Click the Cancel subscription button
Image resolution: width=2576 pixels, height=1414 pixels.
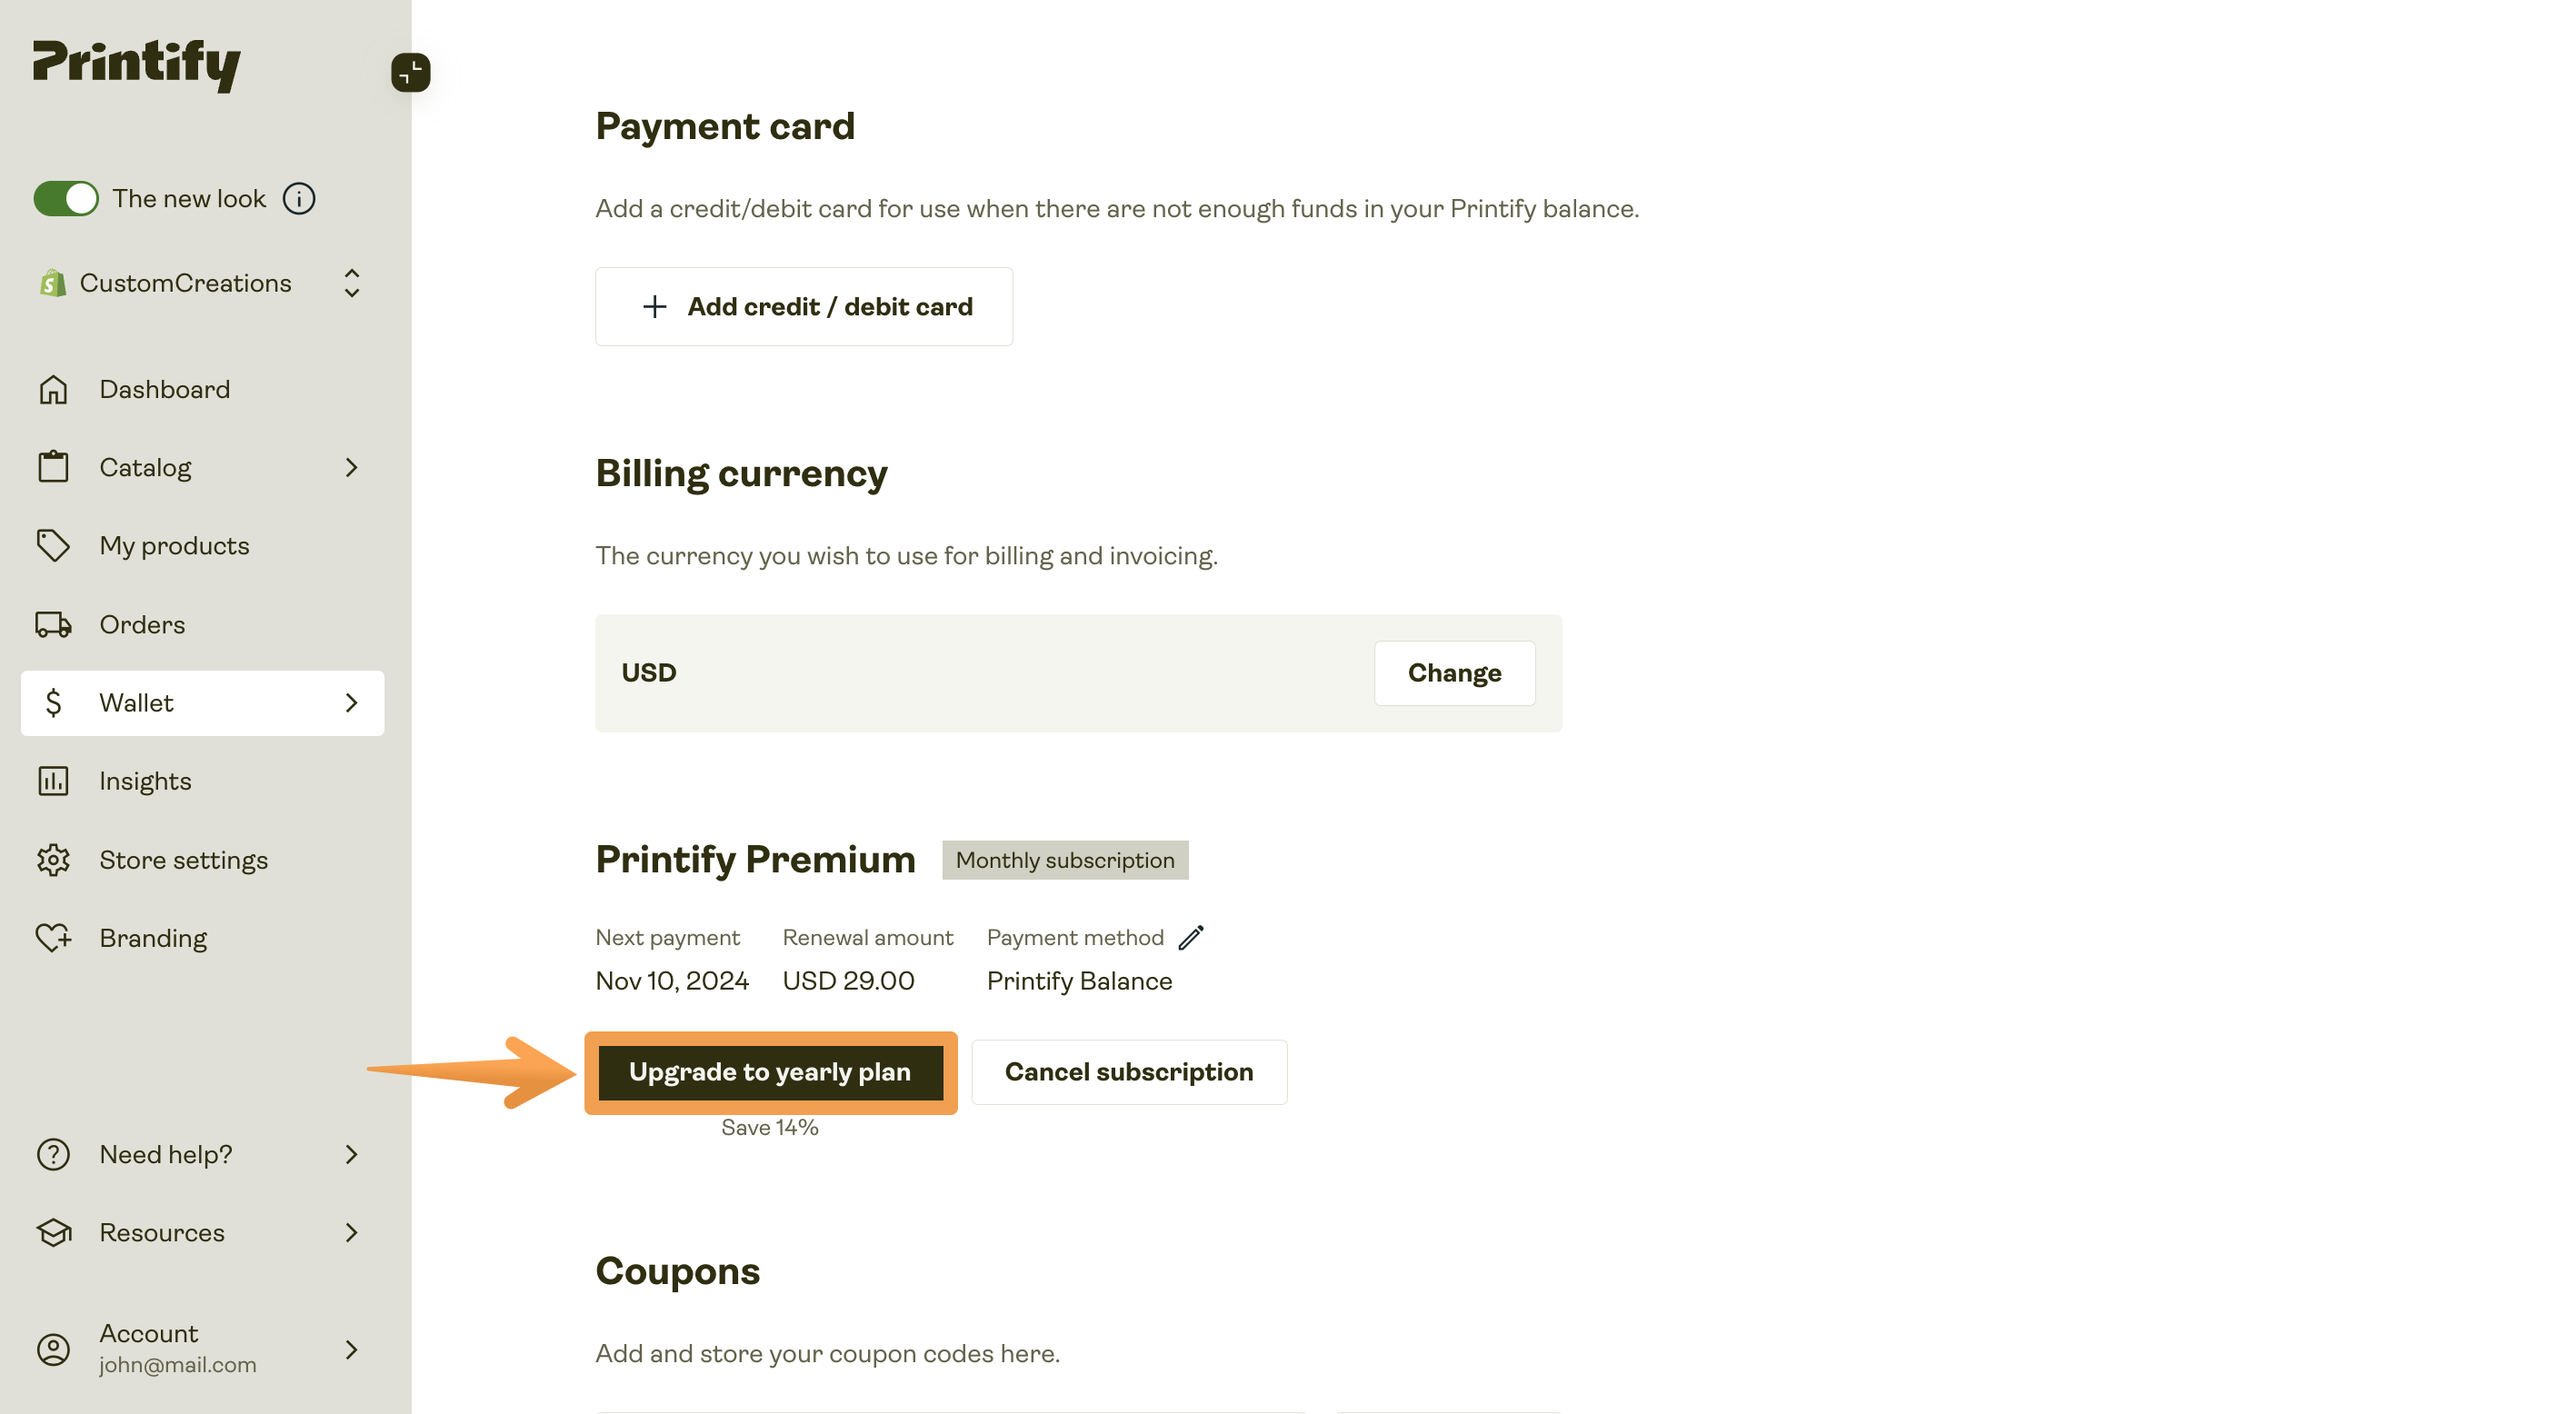click(x=1128, y=1072)
